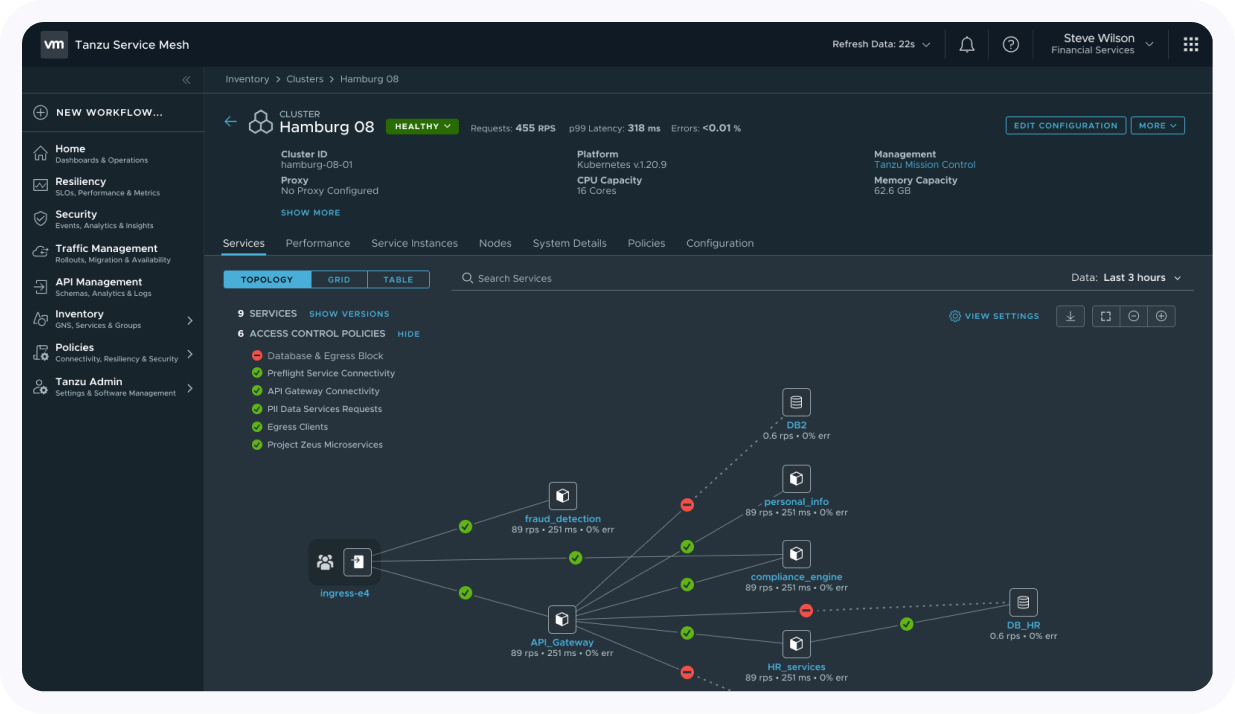This screenshot has width=1235, height=714.
Task: Follow the Tanzu Mission Control link
Action: point(925,165)
